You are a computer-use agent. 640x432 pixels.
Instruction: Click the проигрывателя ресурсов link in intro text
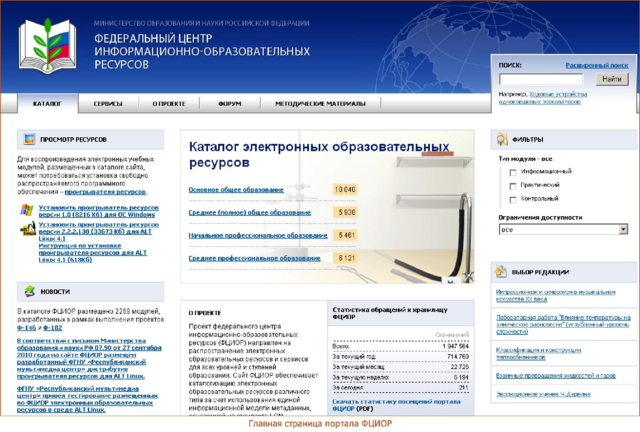(x=105, y=192)
